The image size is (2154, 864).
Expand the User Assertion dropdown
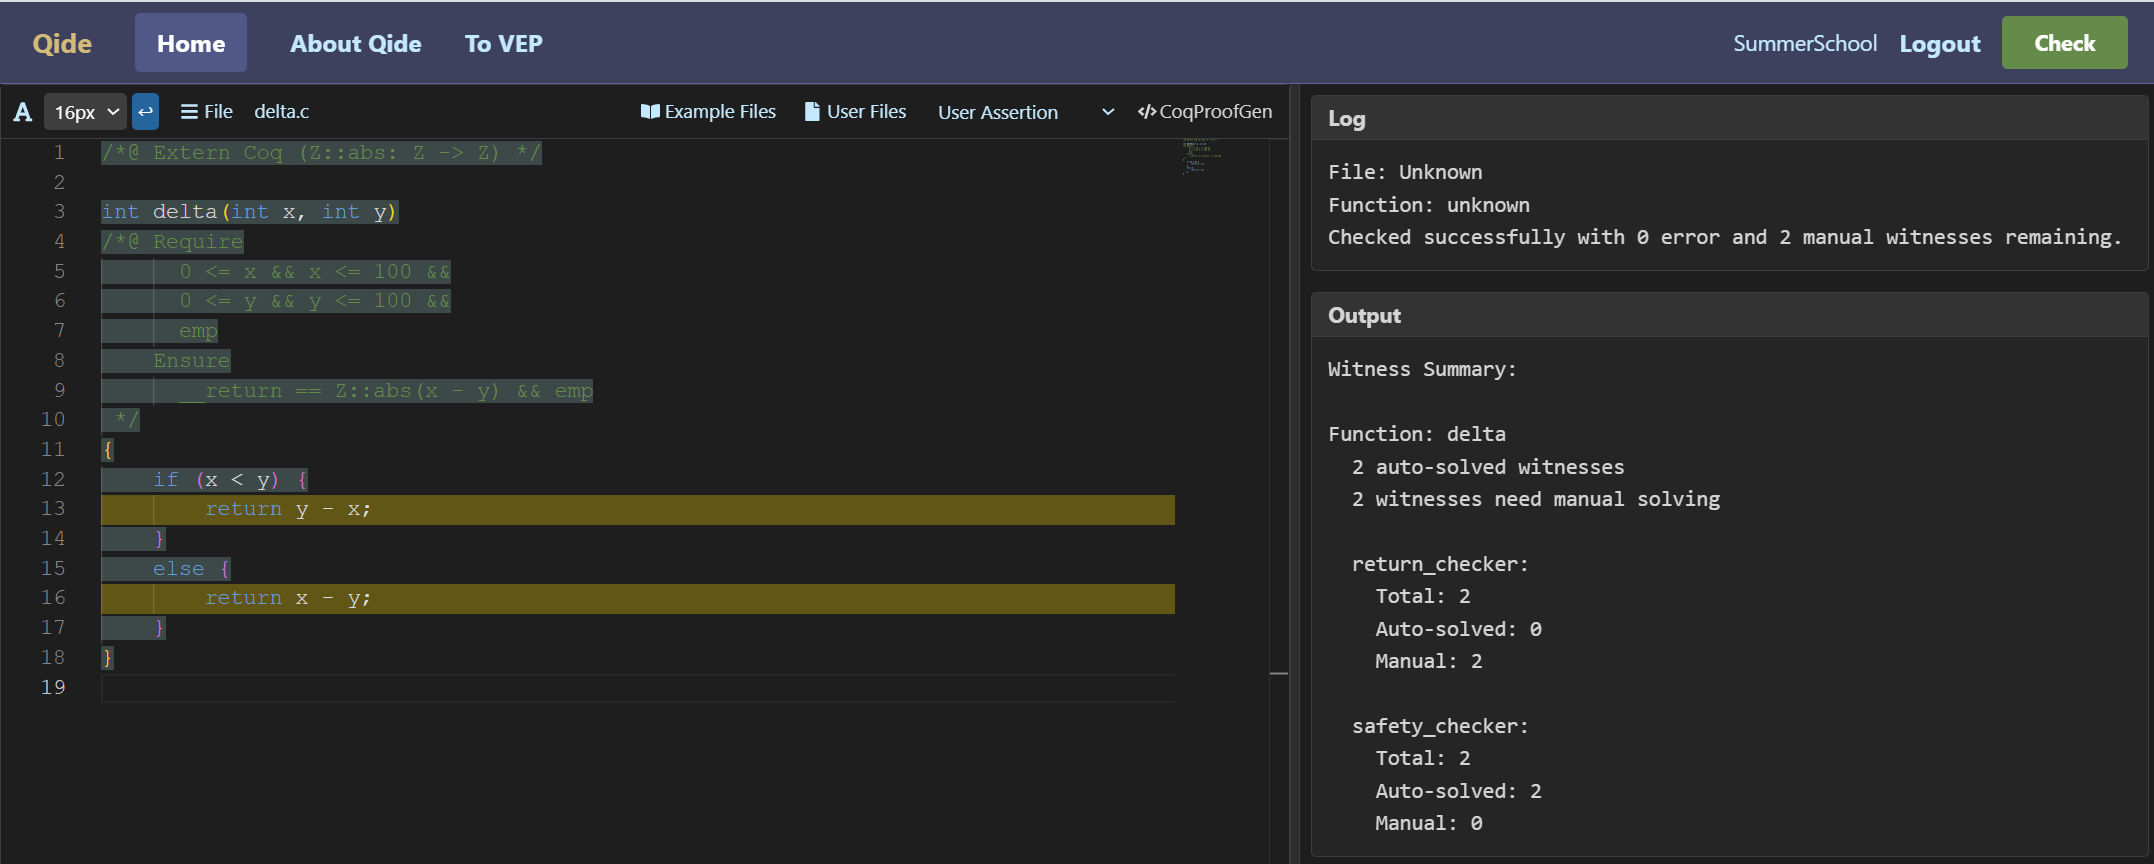pyautogui.click(x=1025, y=112)
